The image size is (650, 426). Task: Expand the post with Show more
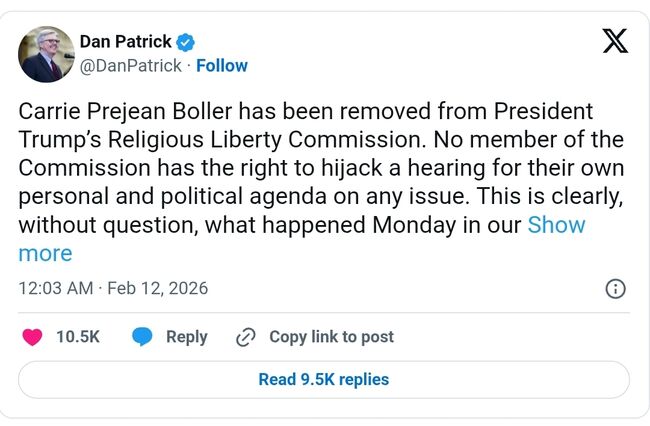click(x=556, y=225)
